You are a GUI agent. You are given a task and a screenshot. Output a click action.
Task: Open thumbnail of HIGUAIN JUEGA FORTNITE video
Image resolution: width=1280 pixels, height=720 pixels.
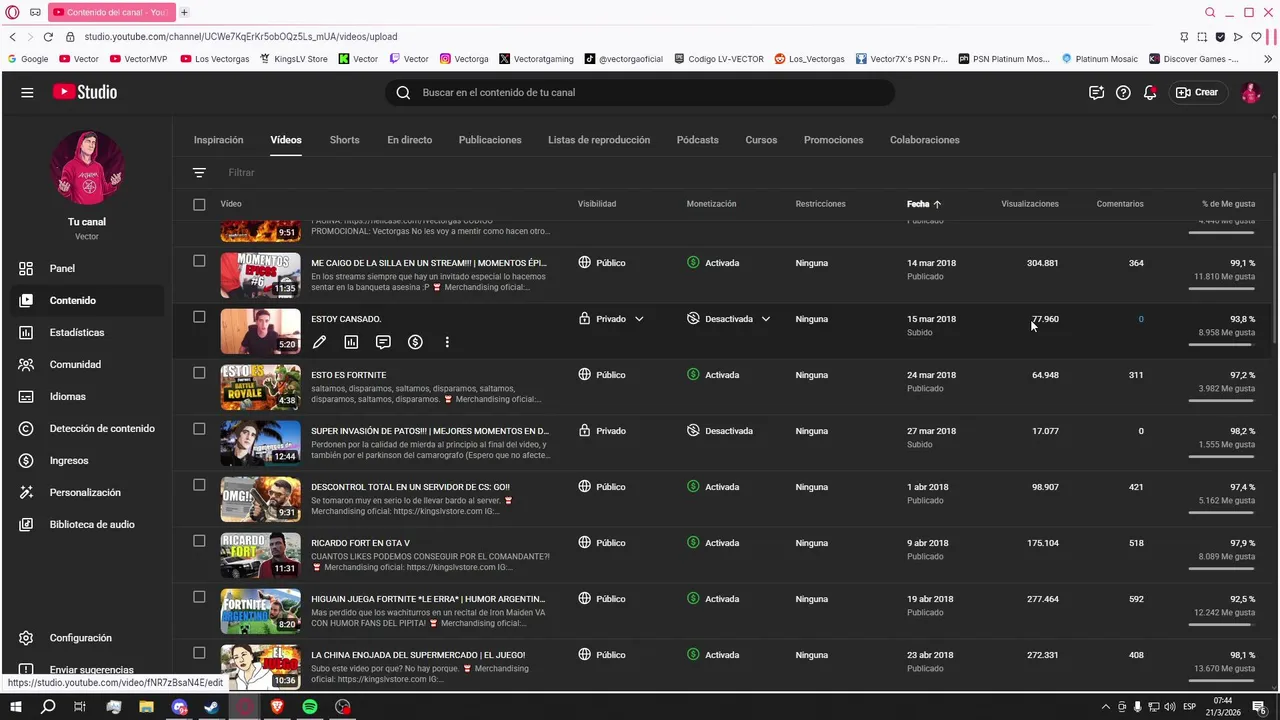click(260, 611)
